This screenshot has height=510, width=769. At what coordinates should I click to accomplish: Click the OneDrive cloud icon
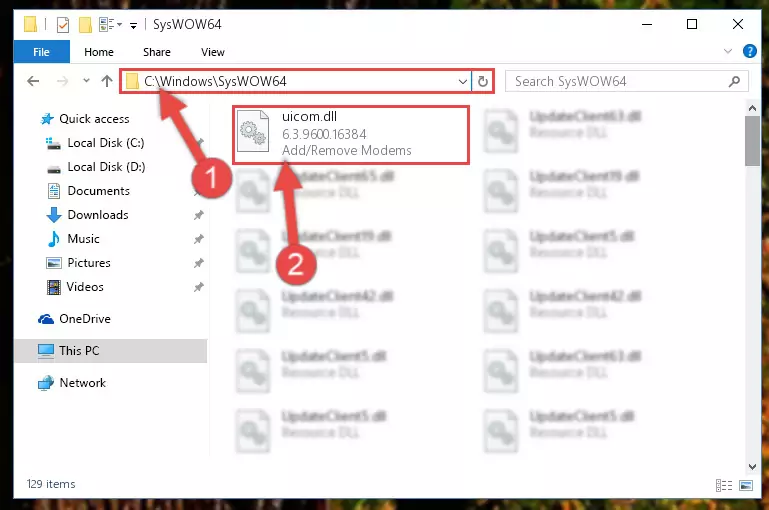pos(46,319)
